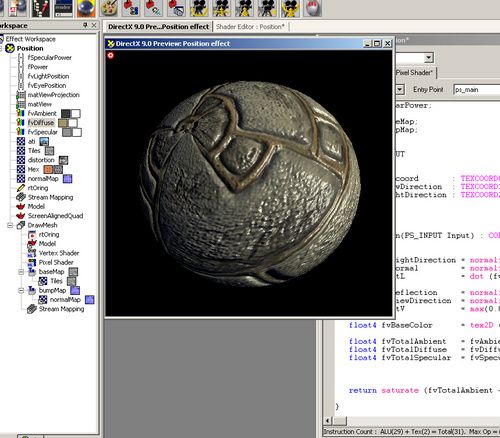
Task: Click the Pixel Shader node icon
Action: [32, 262]
